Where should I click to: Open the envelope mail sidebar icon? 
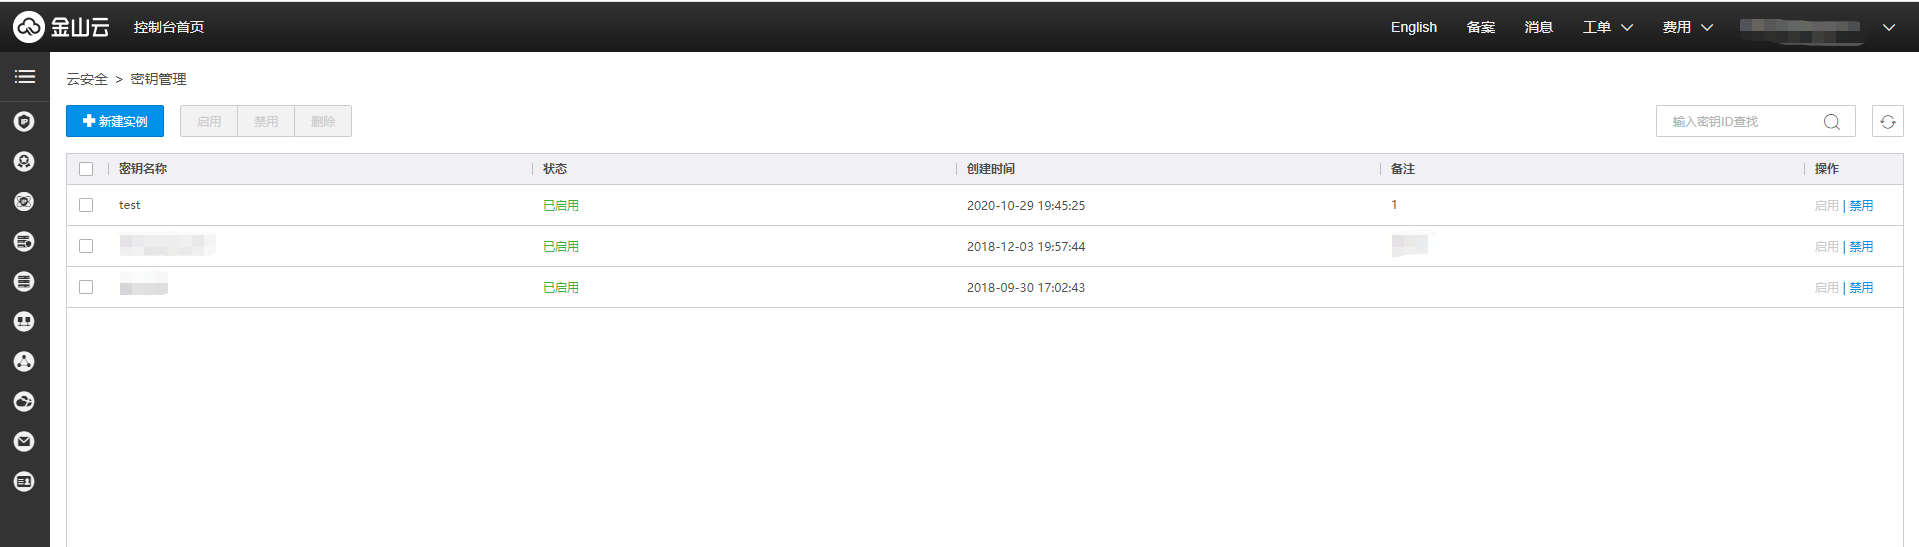tap(24, 442)
